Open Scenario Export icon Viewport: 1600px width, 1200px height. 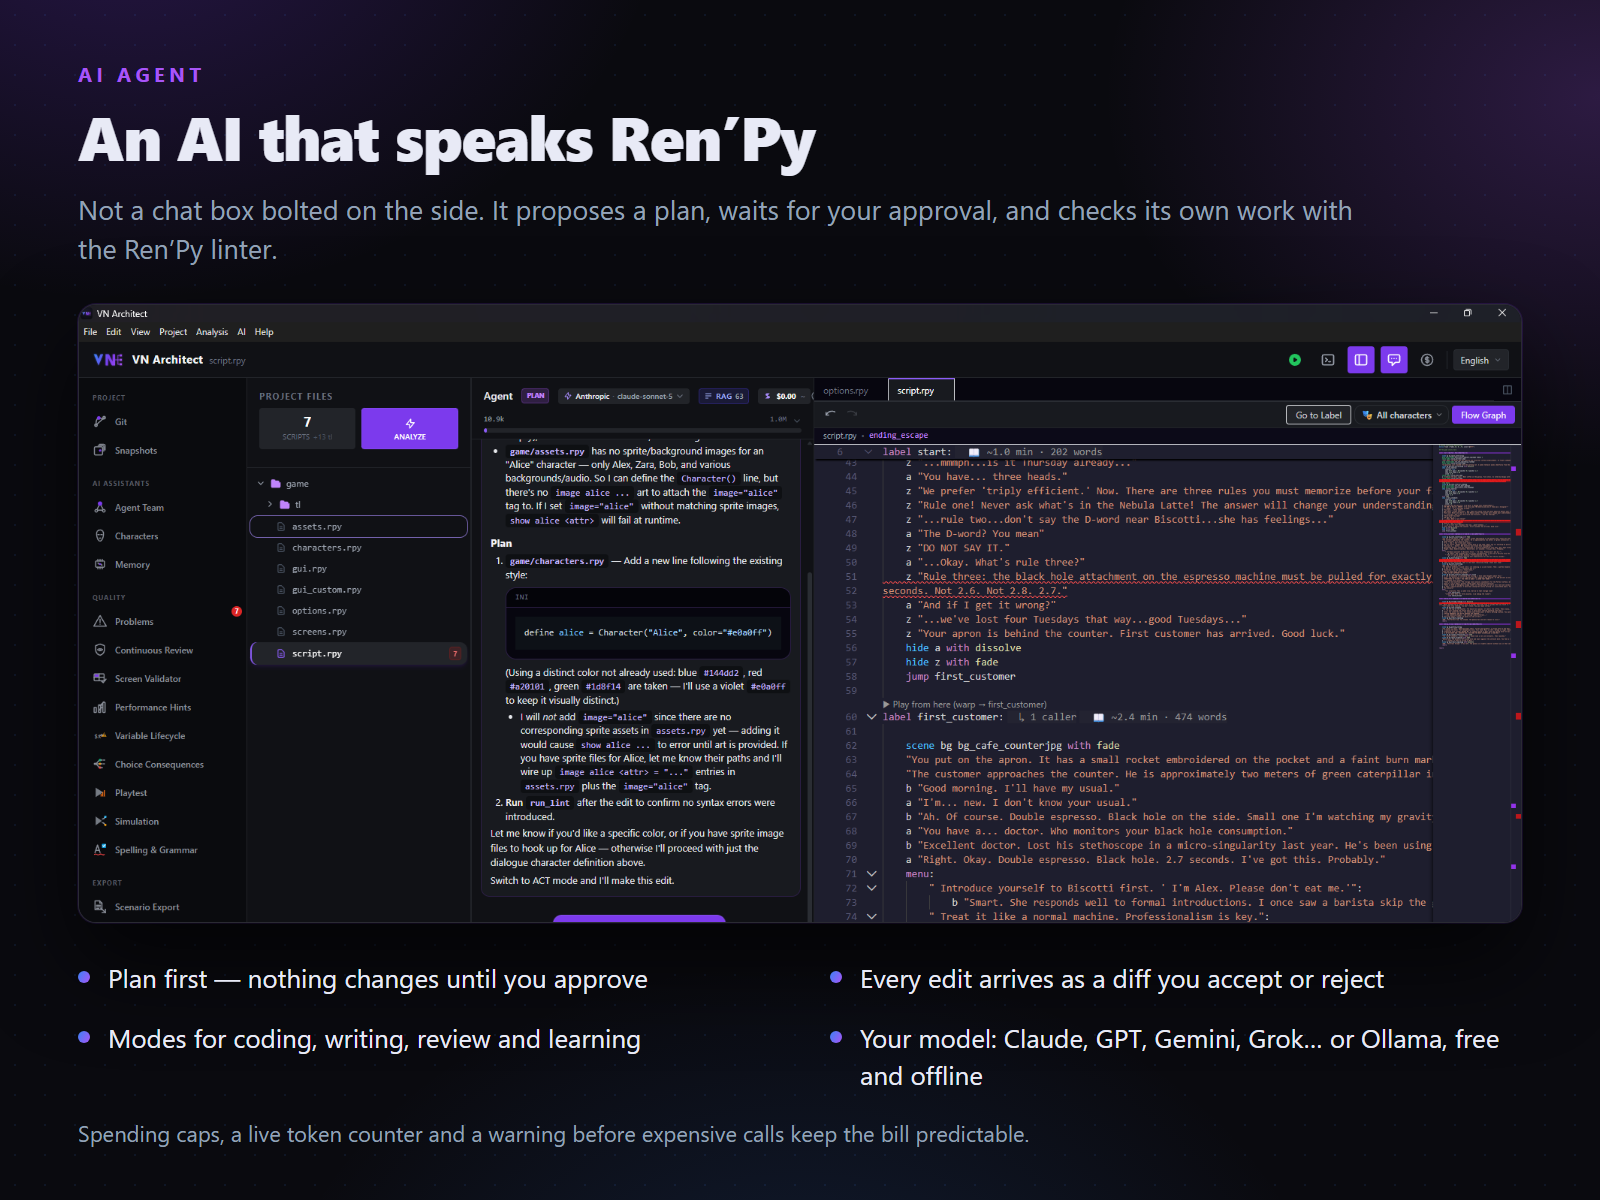(x=100, y=906)
